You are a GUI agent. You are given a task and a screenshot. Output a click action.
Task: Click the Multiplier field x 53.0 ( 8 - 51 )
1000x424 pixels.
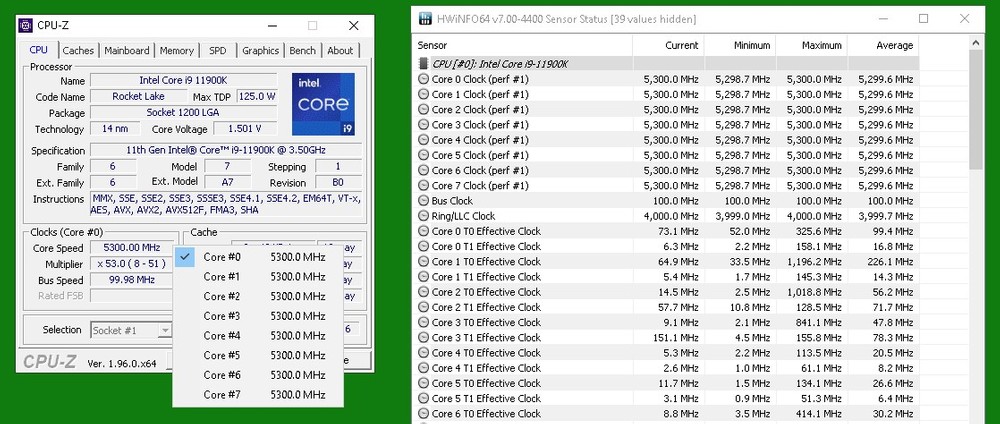(x=133, y=264)
